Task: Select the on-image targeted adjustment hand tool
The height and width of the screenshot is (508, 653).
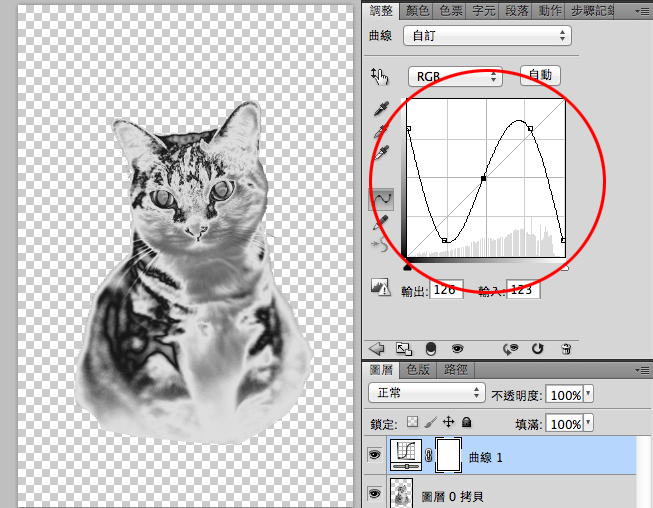Action: (x=379, y=76)
